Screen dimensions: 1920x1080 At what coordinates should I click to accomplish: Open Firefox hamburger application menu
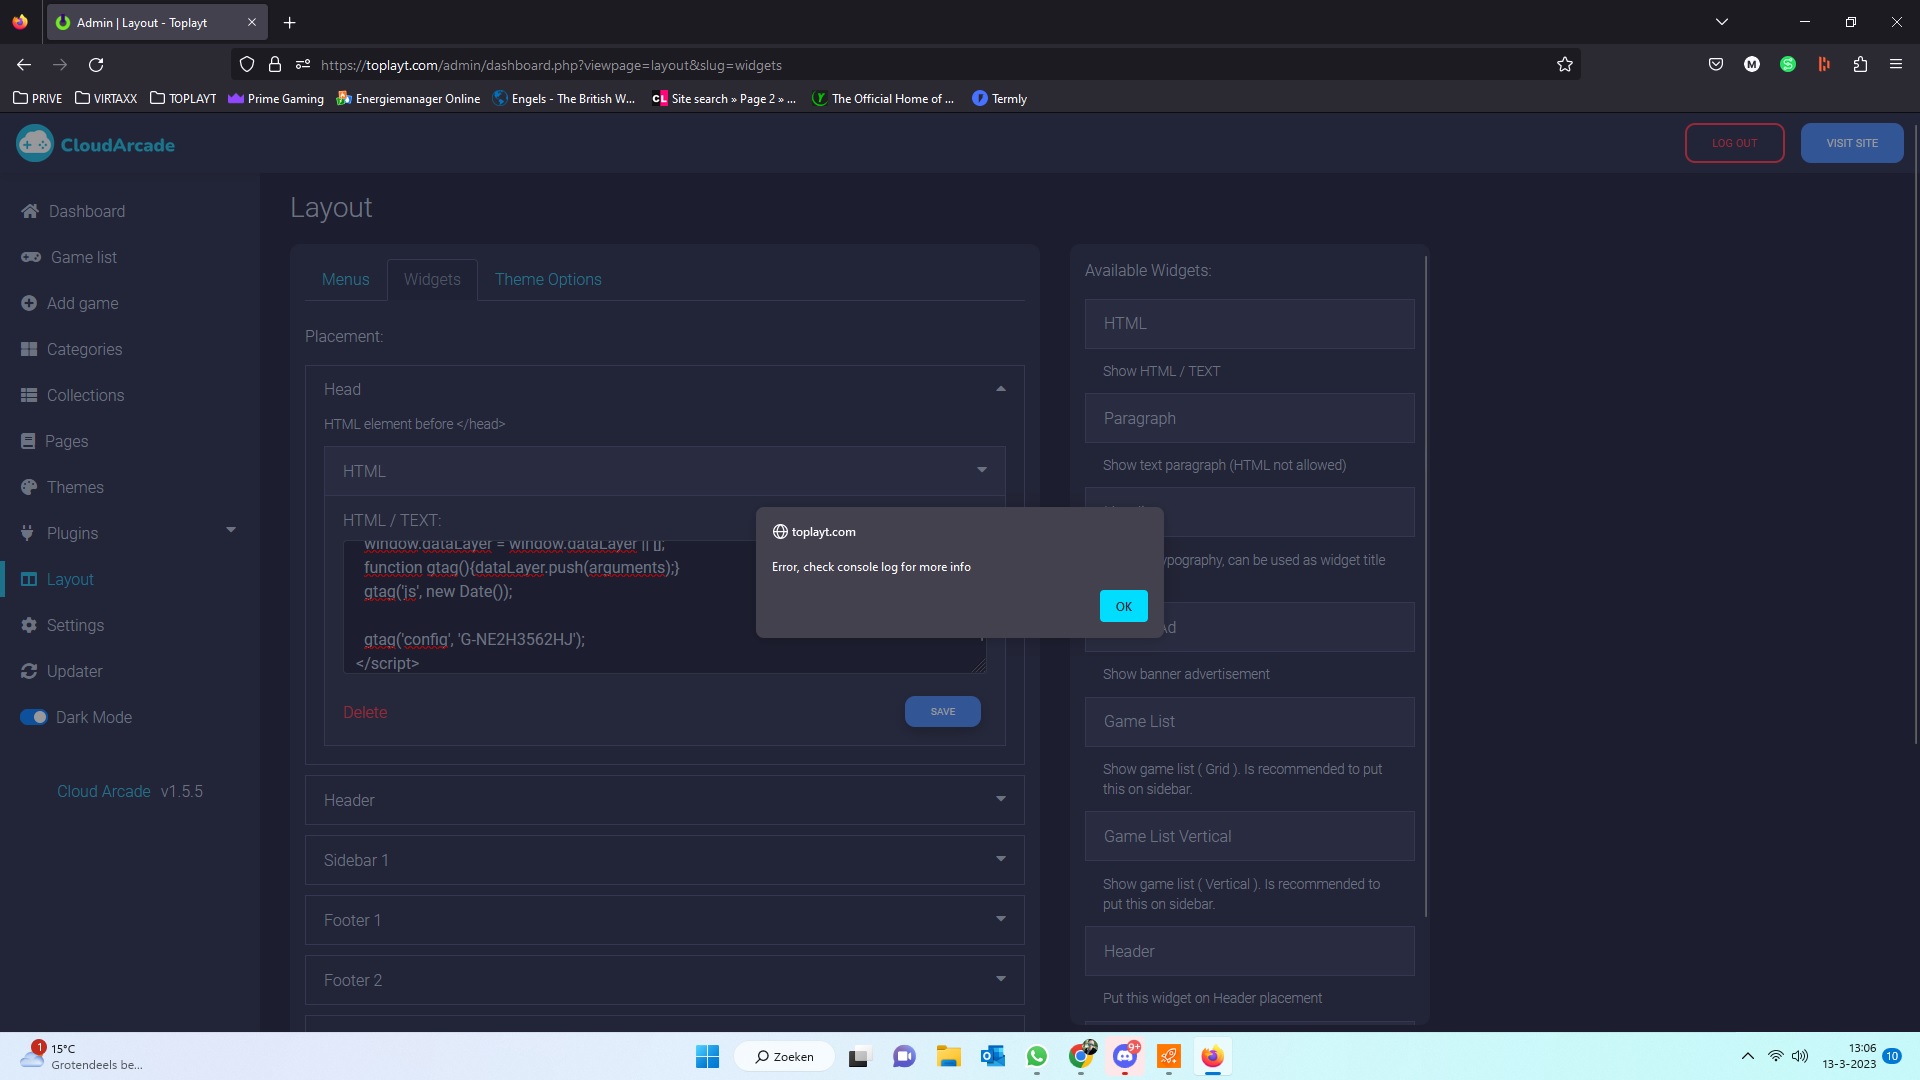click(x=1896, y=65)
